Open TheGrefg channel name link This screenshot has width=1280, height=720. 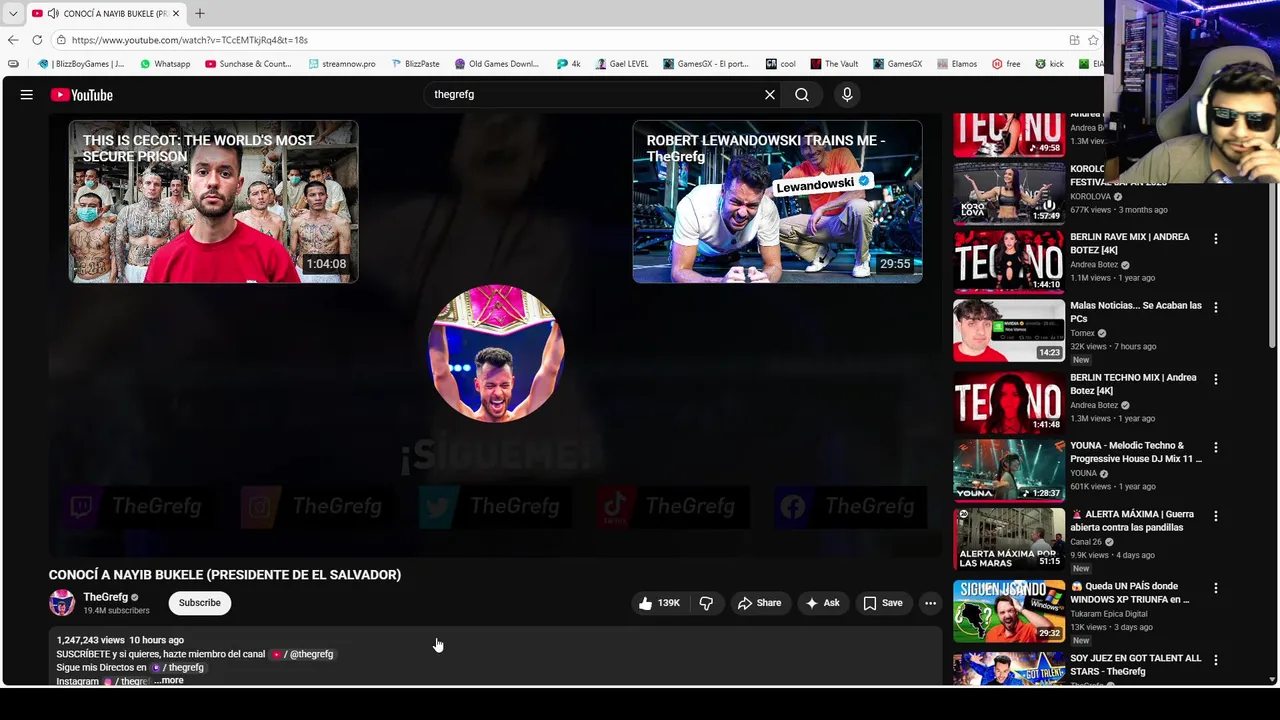coord(106,597)
